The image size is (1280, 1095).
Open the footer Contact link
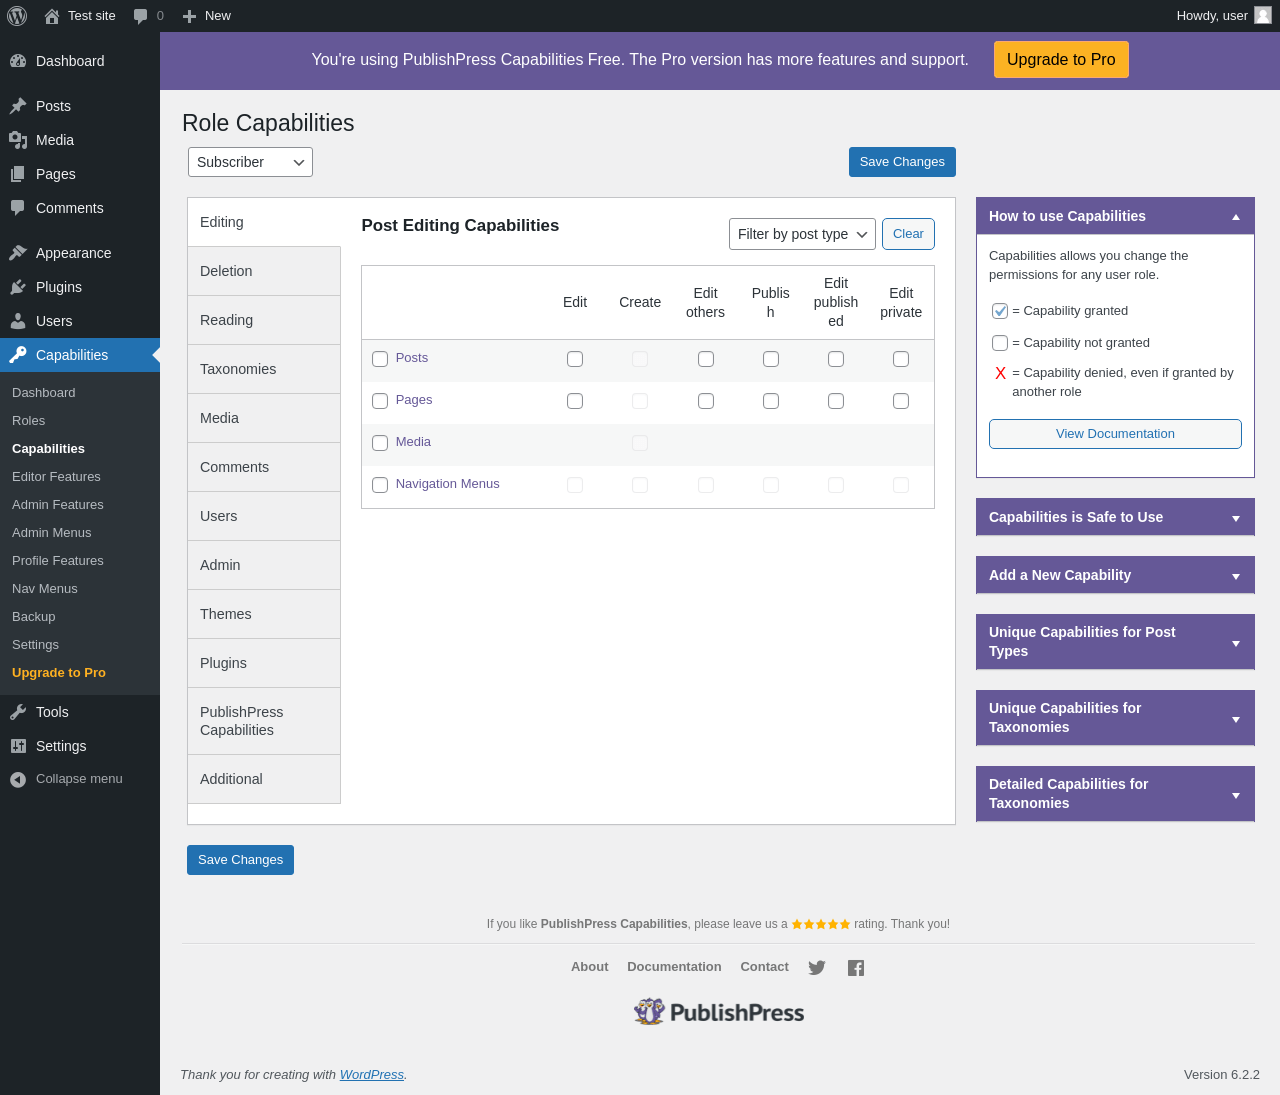764,967
